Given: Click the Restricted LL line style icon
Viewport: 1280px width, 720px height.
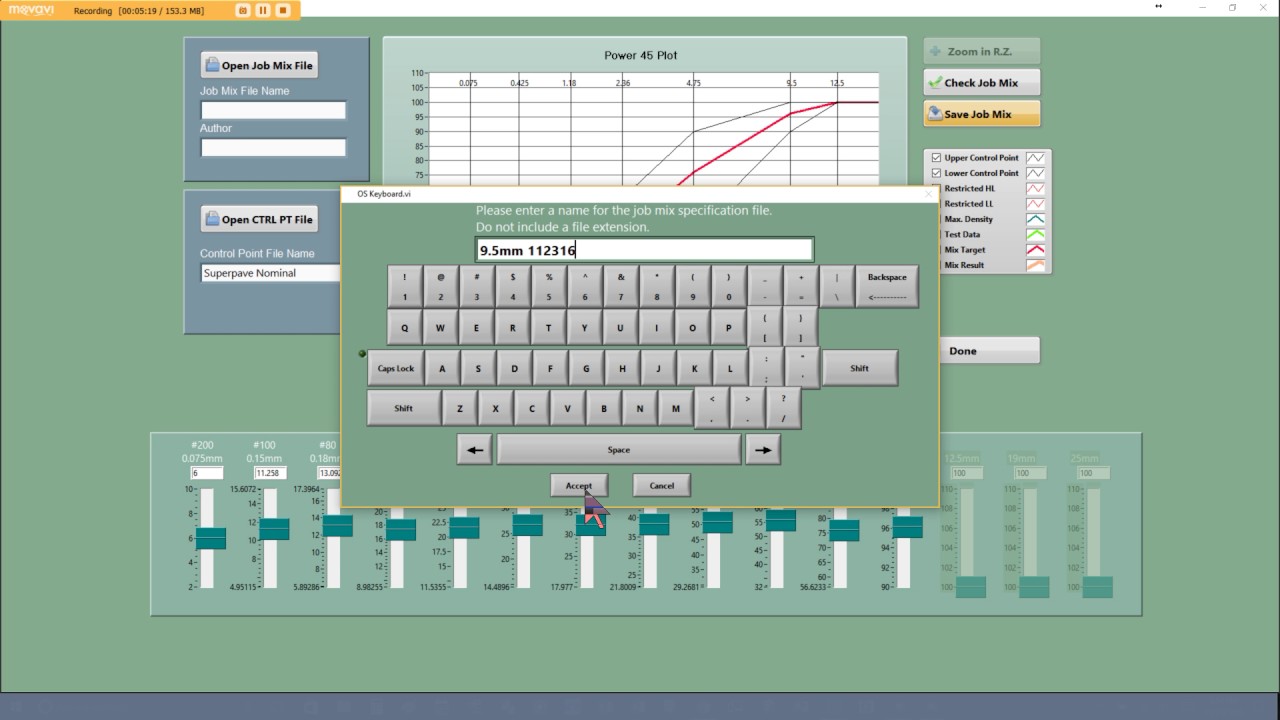Looking at the screenshot, I should pyautogui.click(x=1037, y=204).
